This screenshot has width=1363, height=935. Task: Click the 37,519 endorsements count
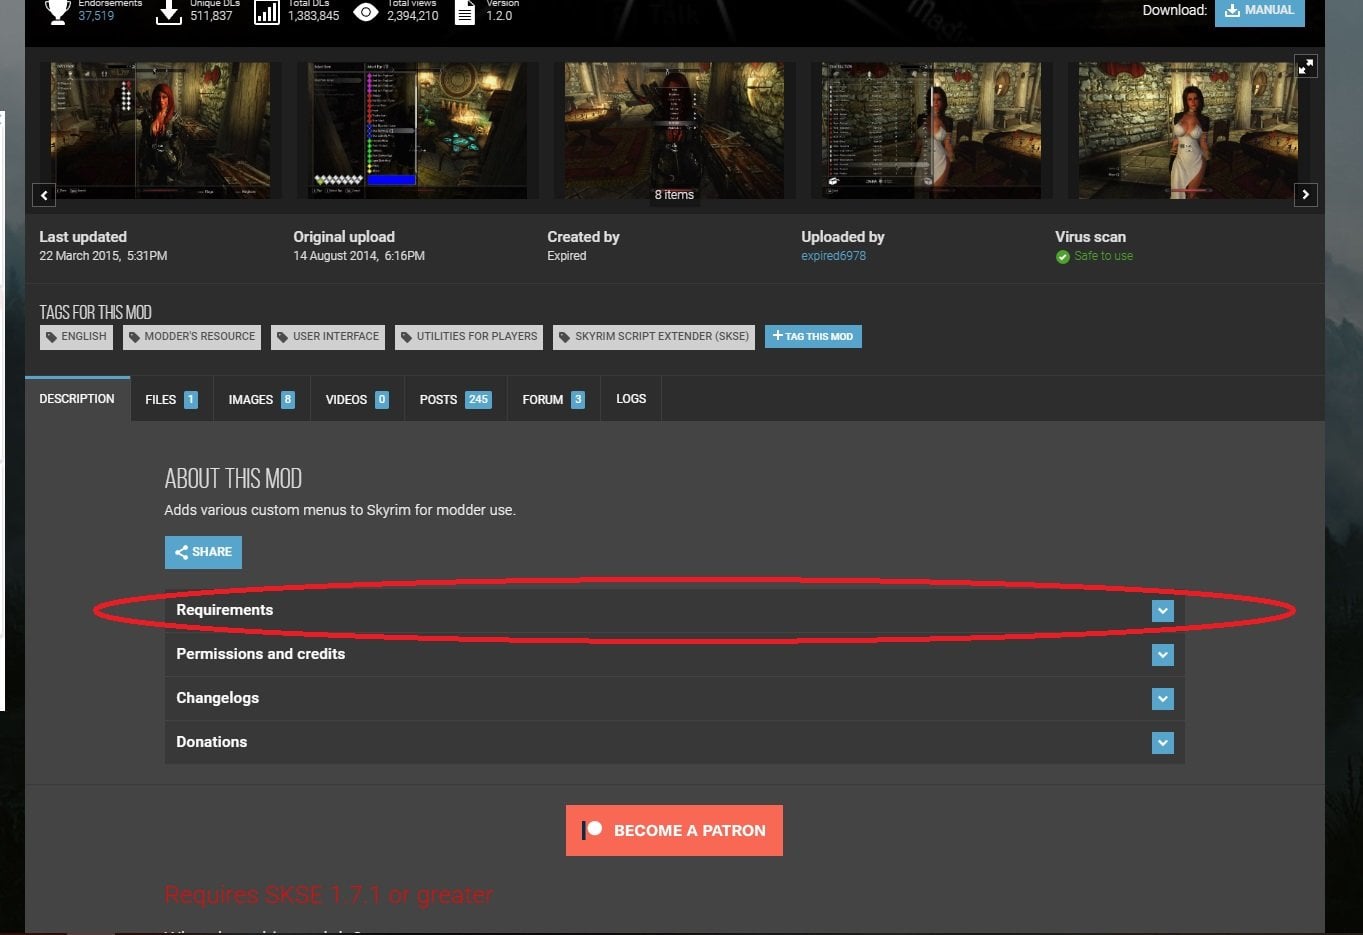96,16
